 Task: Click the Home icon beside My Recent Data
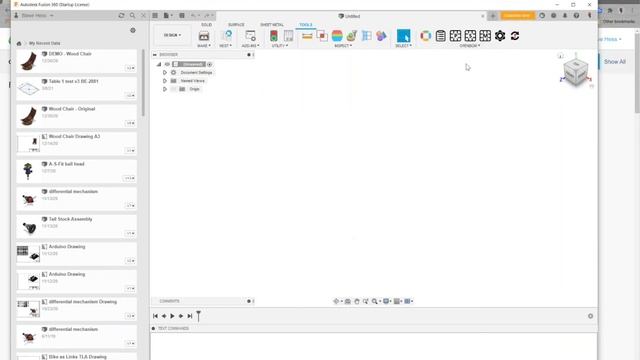click(19, 43)
